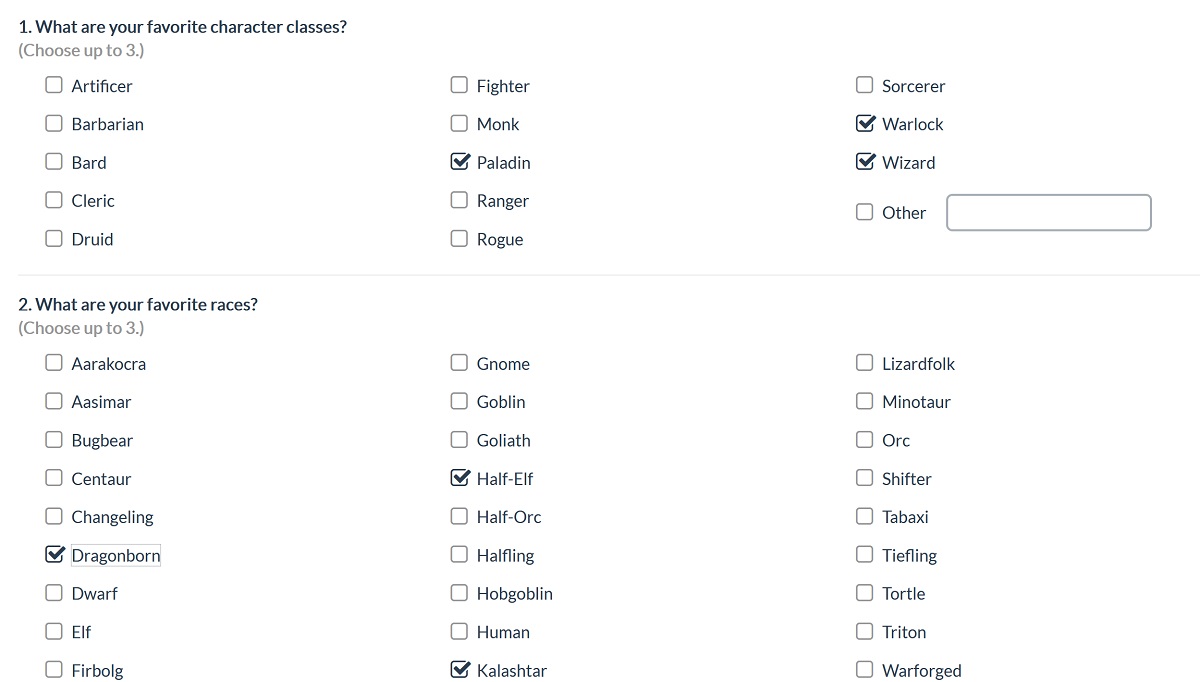Select the Aarakocra checkbox
Viewport: 1200px width, 682px height.
(x=54, y=363)
